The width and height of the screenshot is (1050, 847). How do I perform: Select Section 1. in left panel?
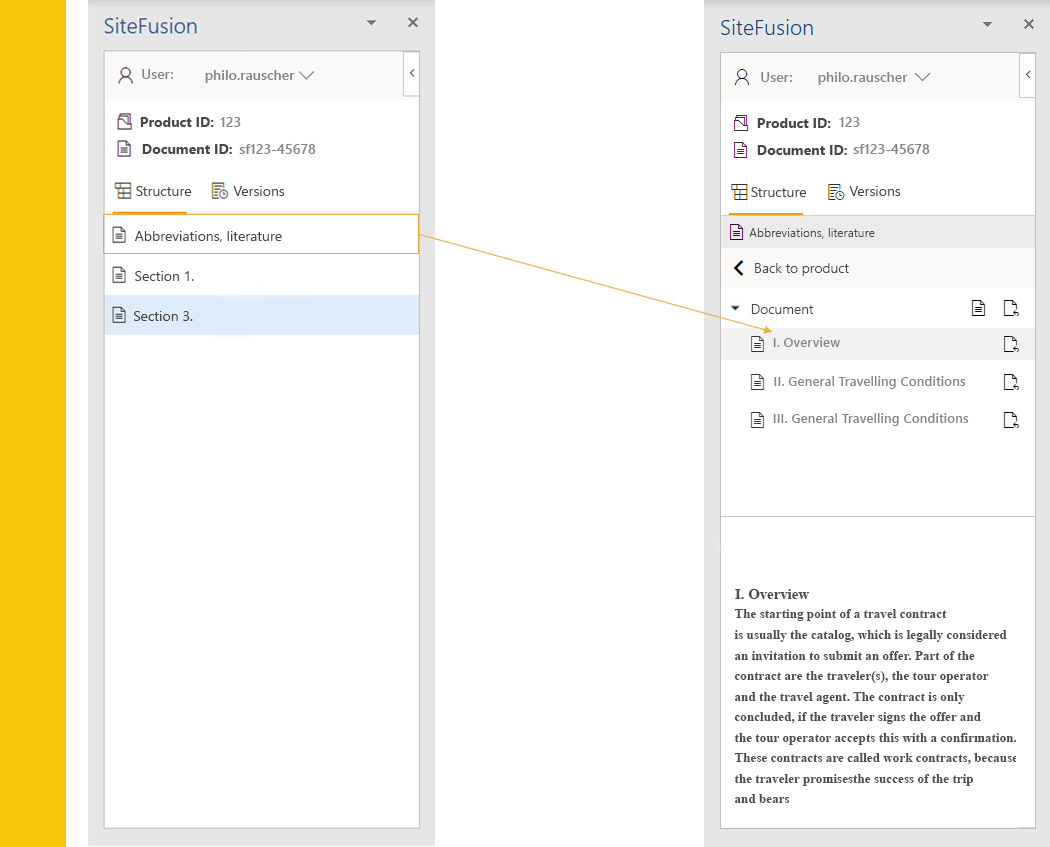coord(261,275)
